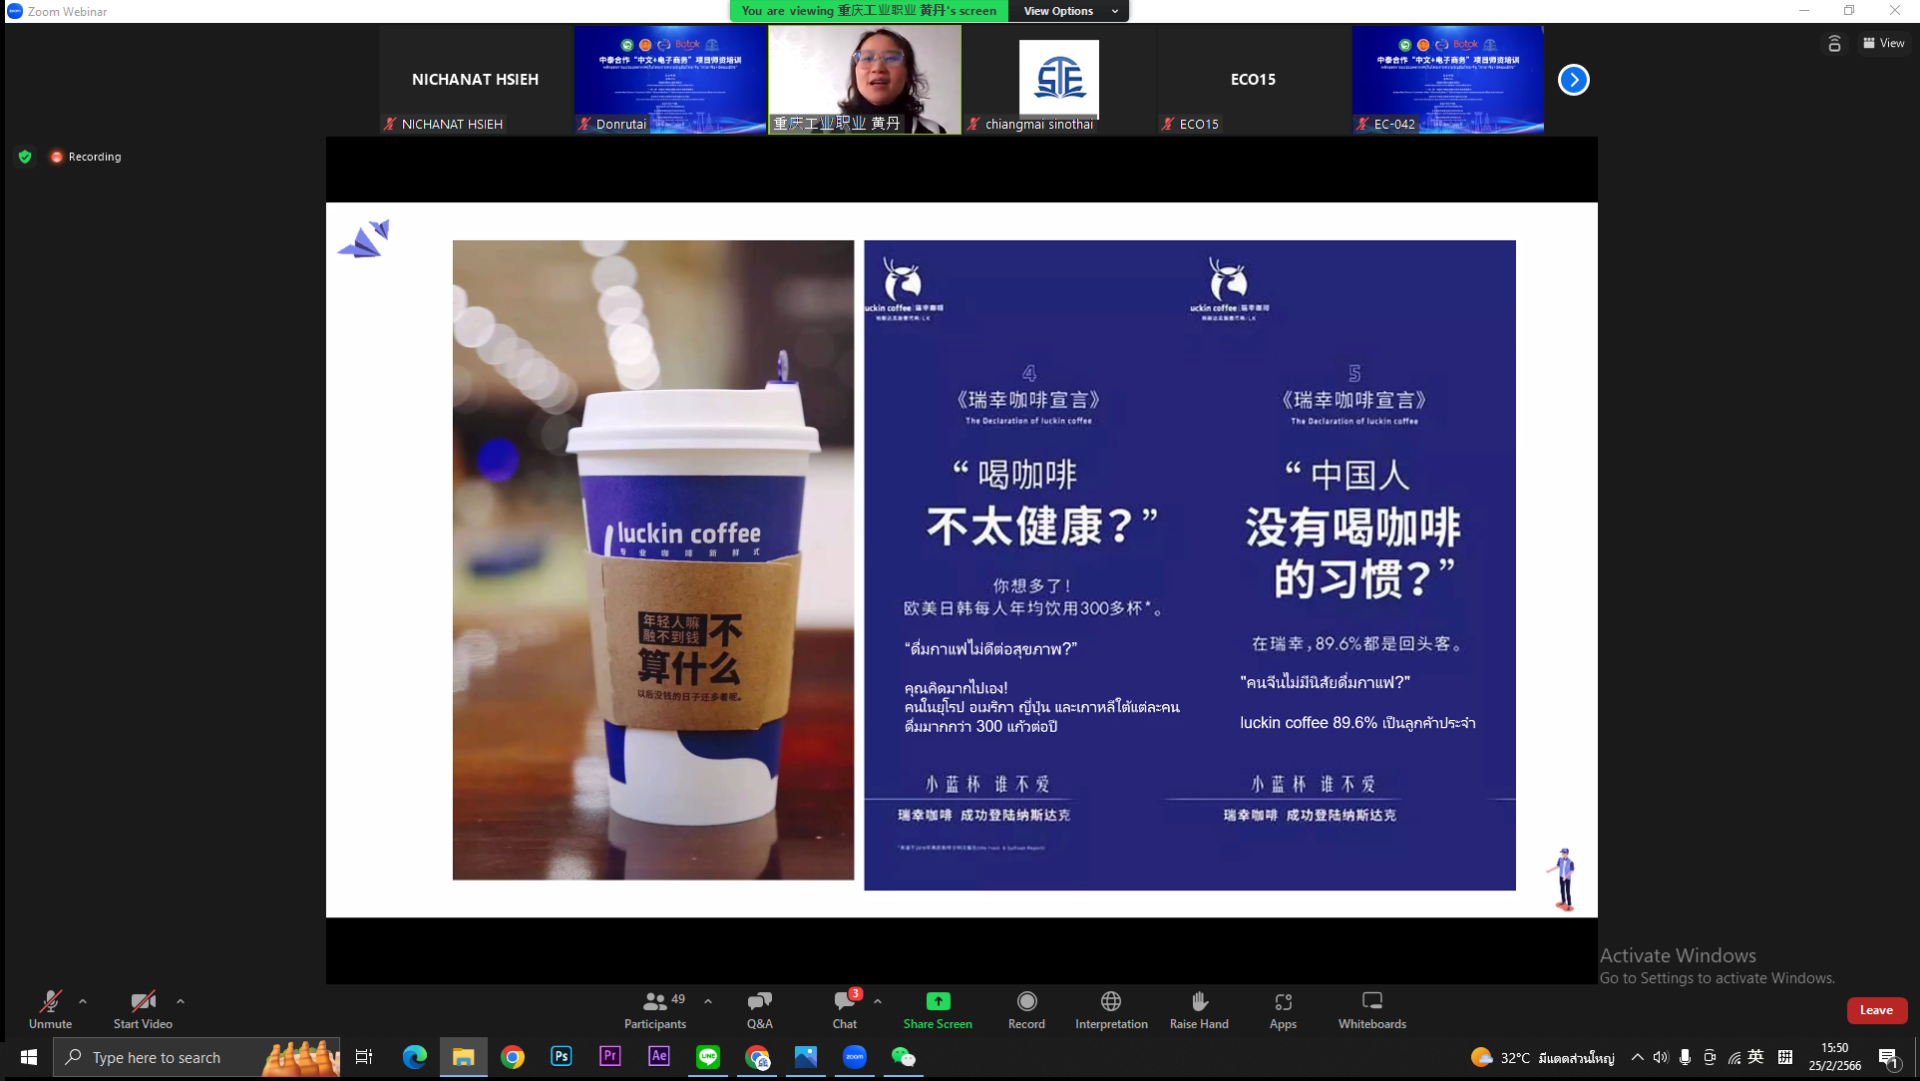The width and height of the screenshot is (1920, 1081).
Task: Open the Participants panel
Action: [655, 1009]
